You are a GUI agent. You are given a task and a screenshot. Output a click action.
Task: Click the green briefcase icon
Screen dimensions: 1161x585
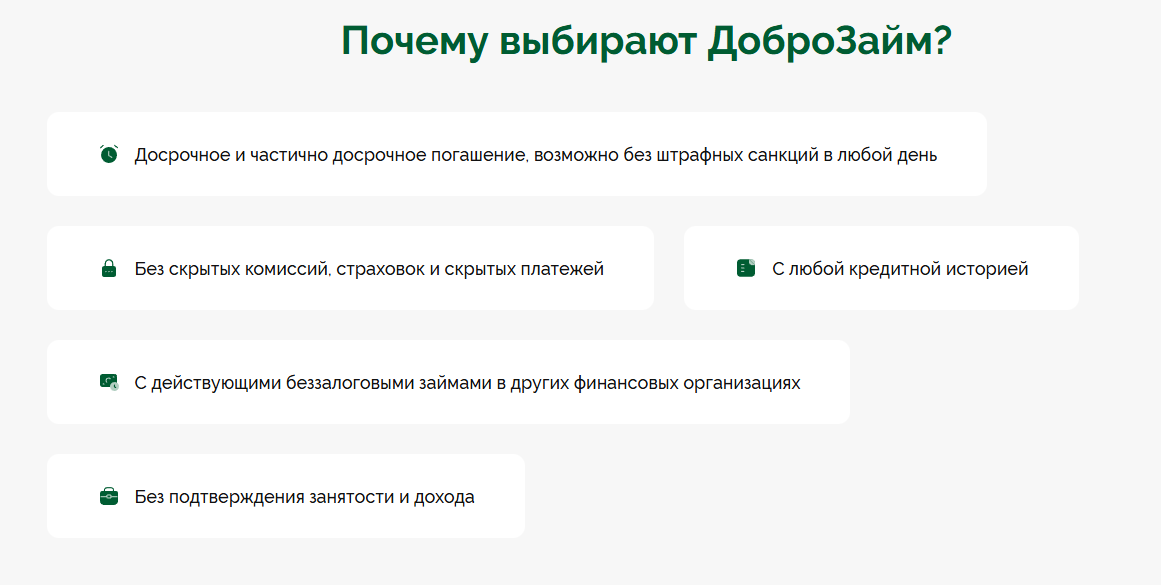coord(109,496)
